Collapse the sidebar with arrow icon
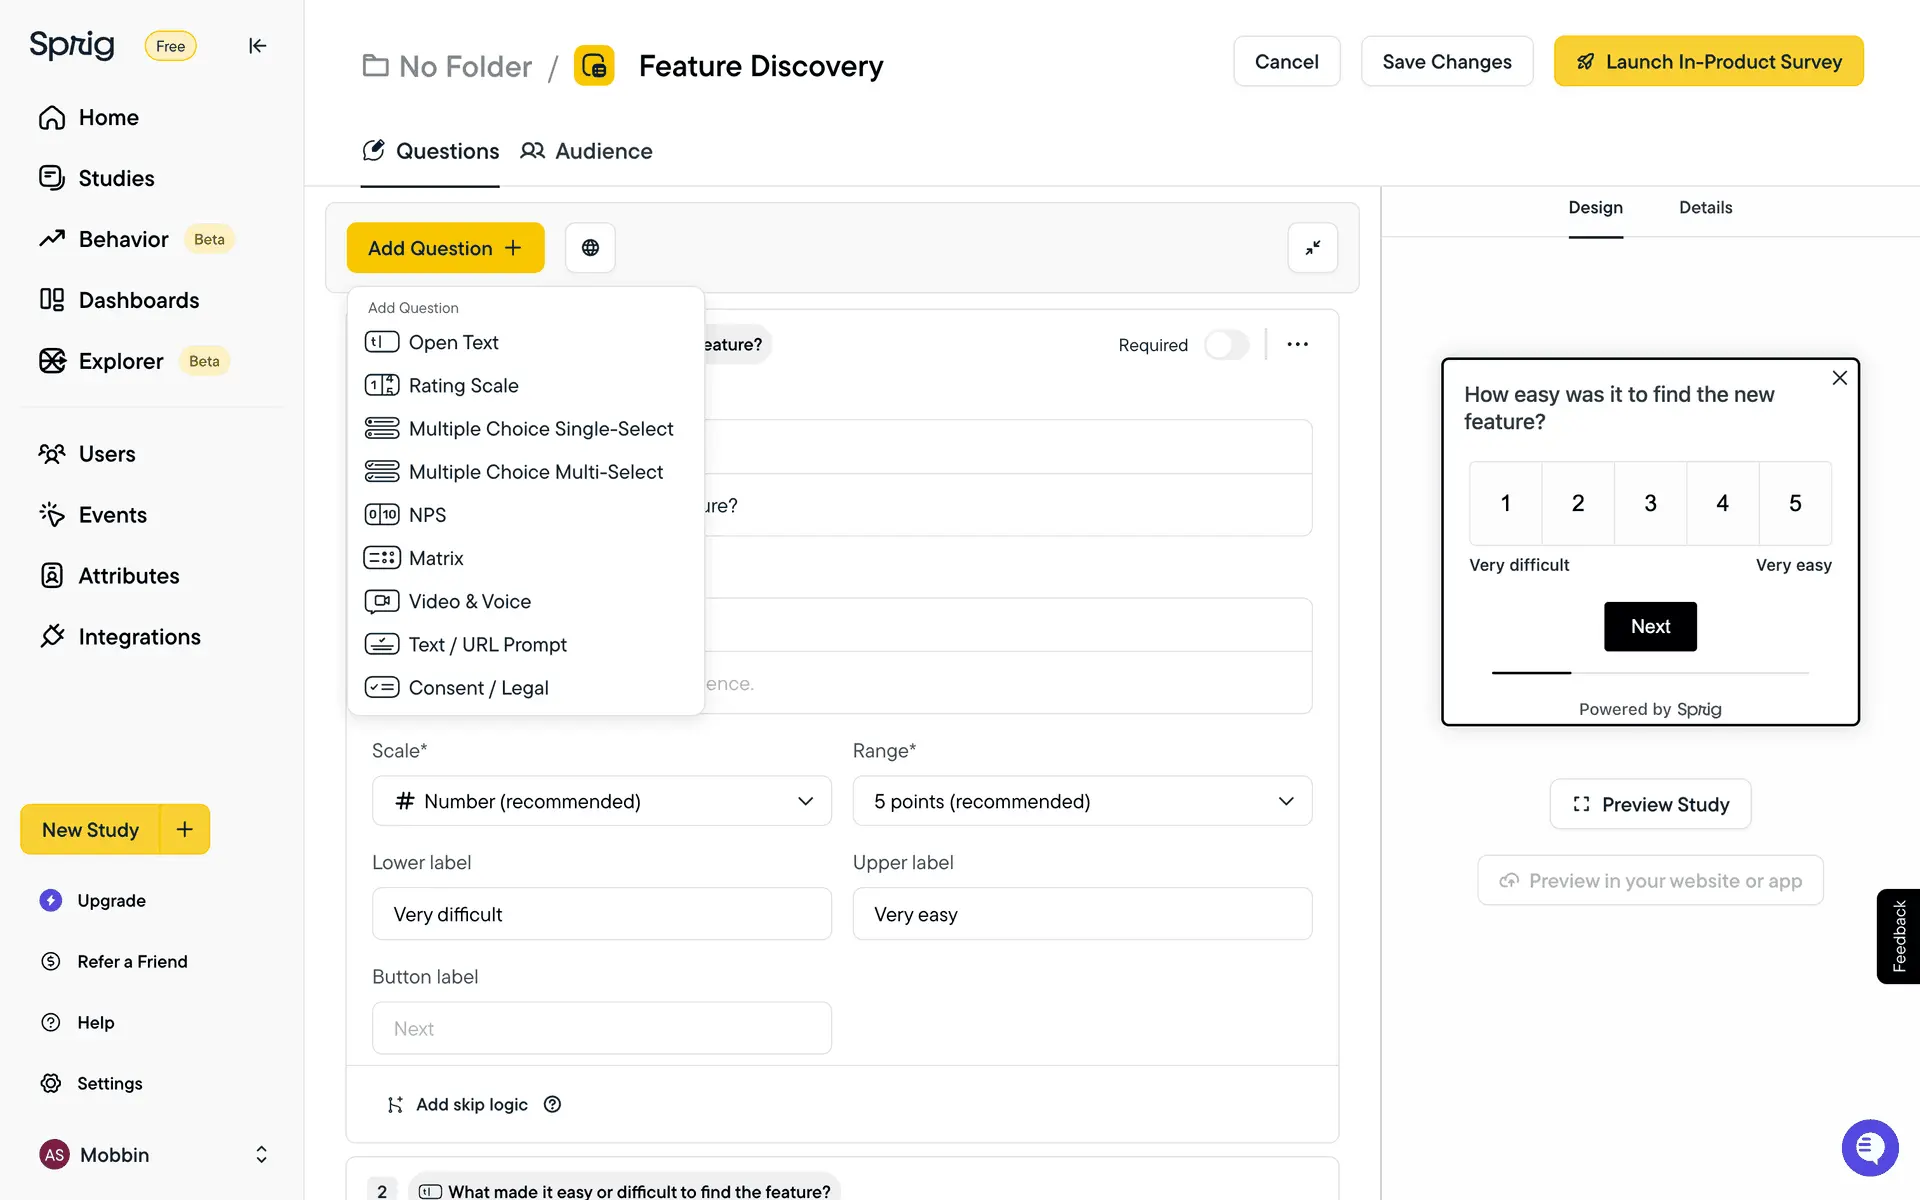Image resolution: width=1920 pixels, height=1200 pixels. coord(257,46)
